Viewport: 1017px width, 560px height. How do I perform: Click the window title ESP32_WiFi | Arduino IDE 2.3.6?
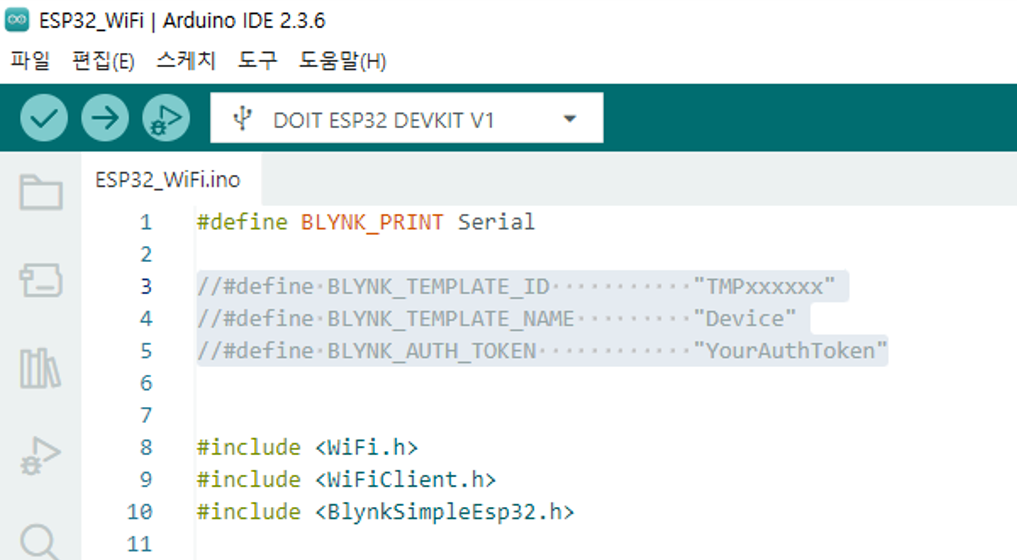point(182,21)
